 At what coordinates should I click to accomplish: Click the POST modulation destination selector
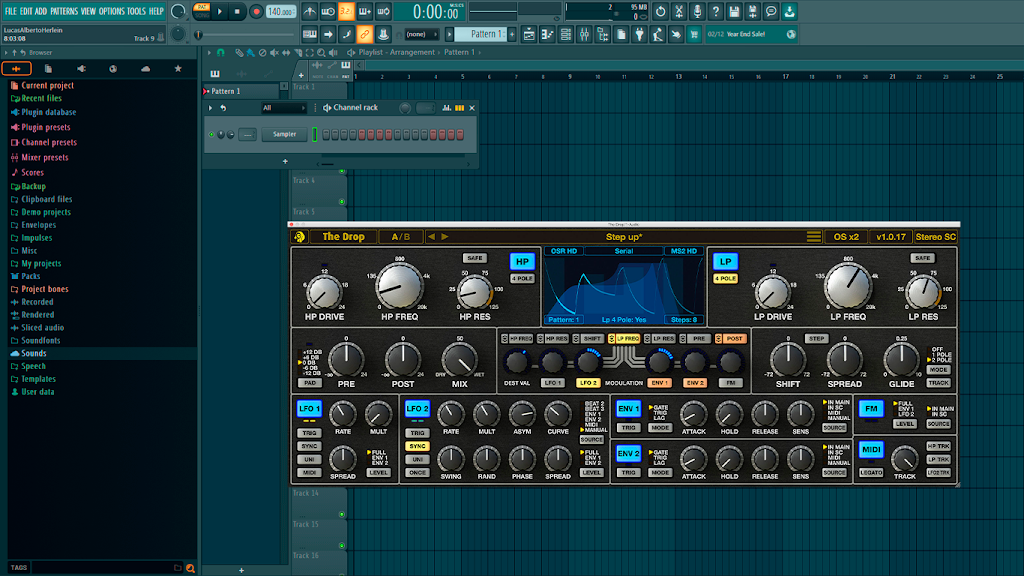(x=731, y=339)
